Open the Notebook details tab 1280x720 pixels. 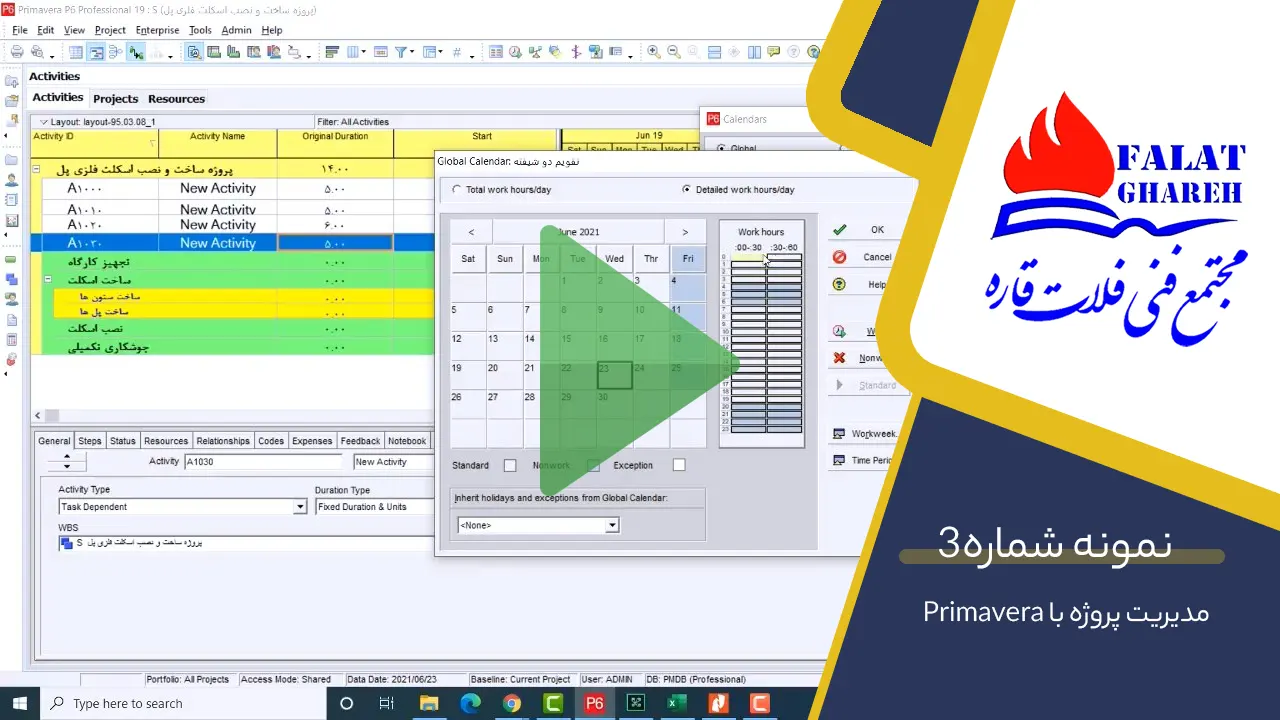coord(407,441)
